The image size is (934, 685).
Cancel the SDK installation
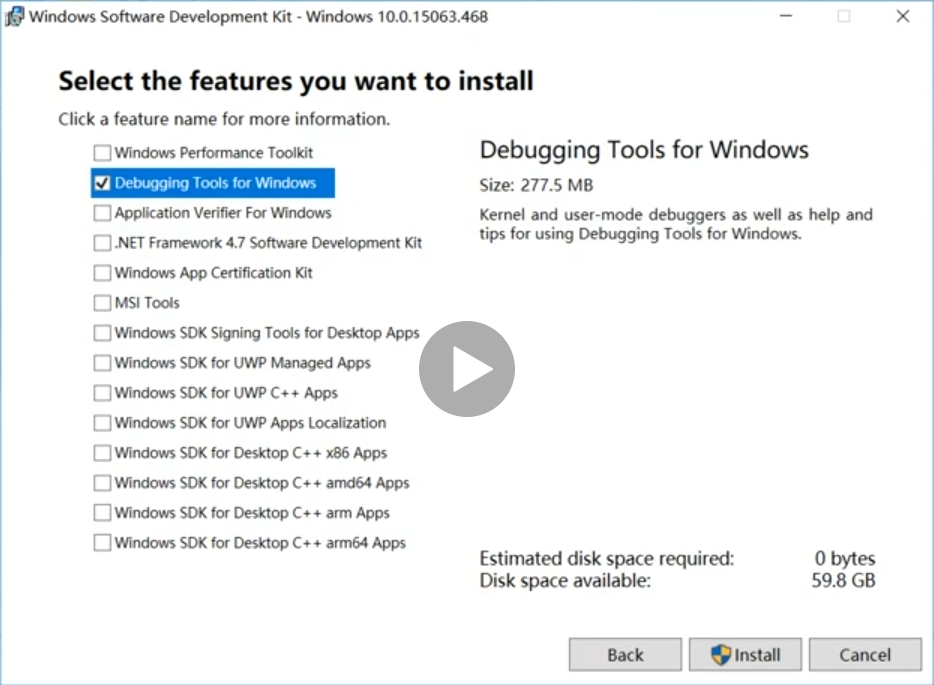tap(865, 655)
